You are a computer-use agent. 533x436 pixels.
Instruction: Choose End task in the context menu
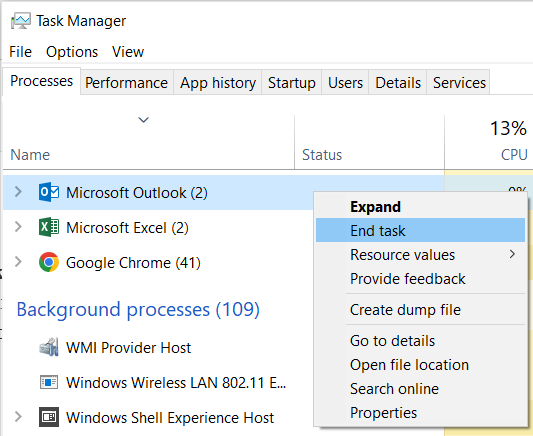(x=420, y=230)
